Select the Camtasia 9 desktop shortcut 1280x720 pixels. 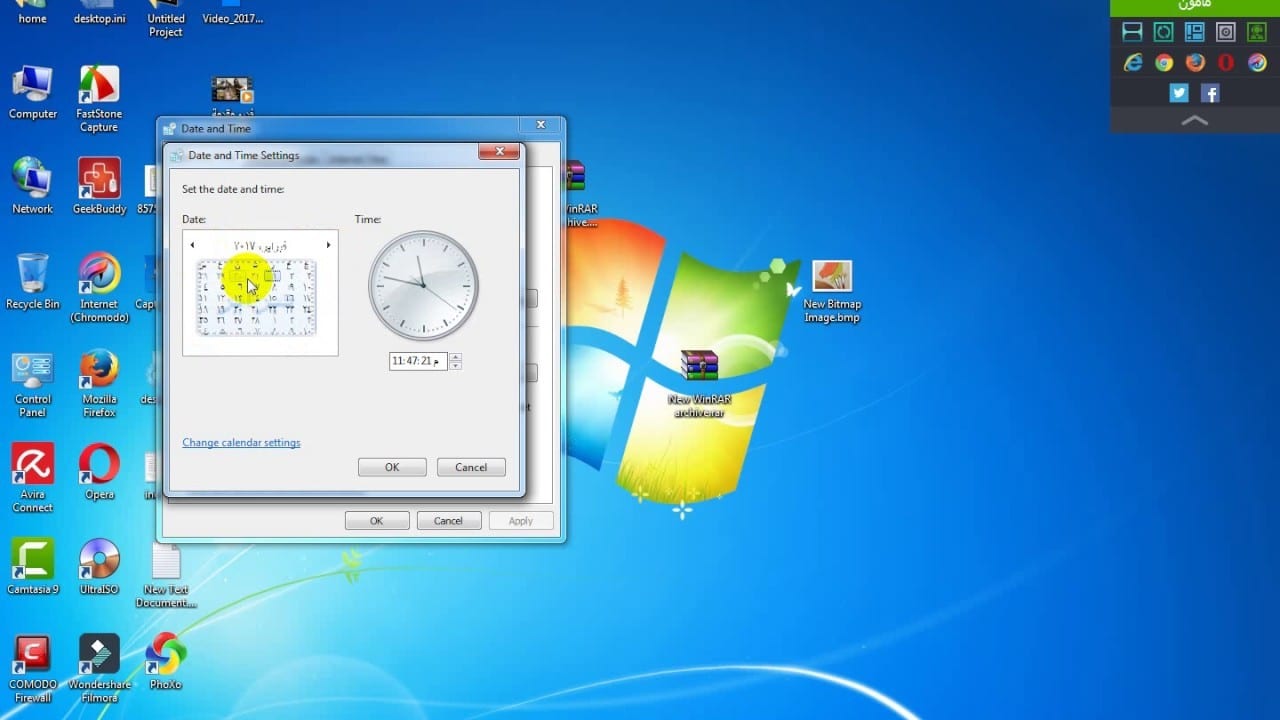tap(33, 566)
